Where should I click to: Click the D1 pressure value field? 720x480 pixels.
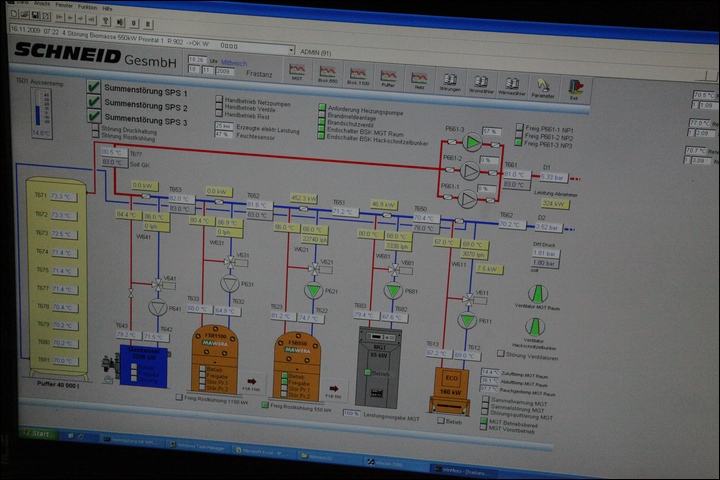[x=553, y=178]
